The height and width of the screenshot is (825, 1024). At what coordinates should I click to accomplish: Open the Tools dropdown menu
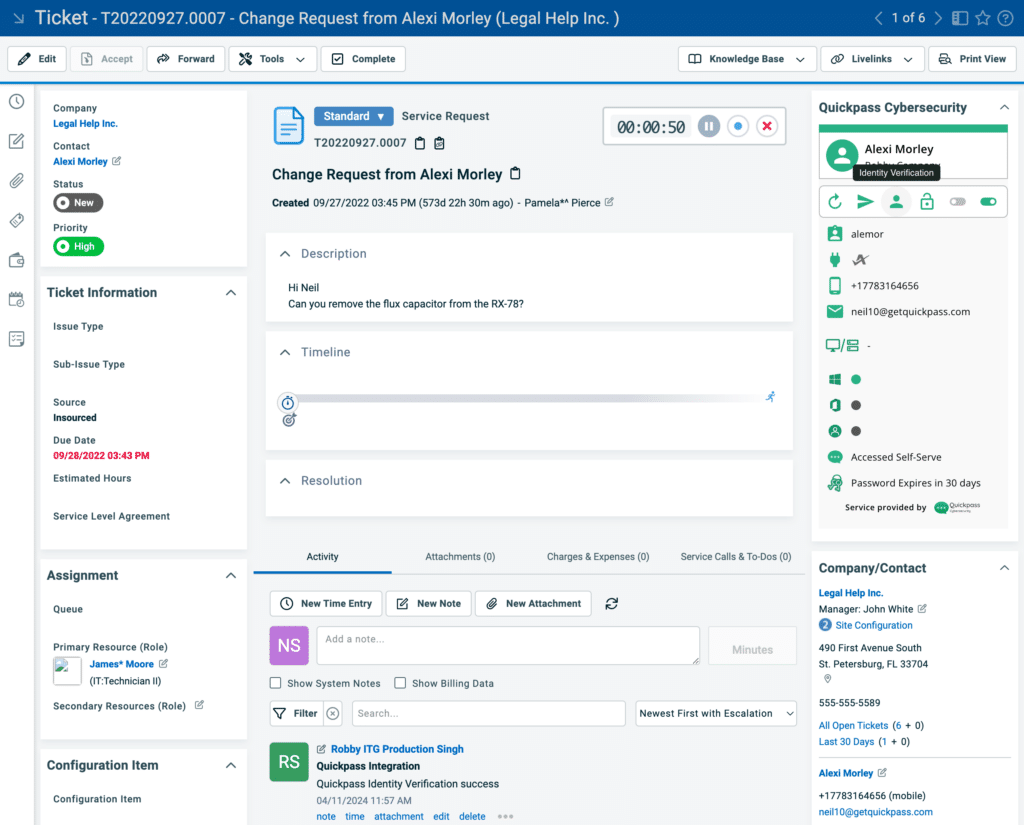click(272, 59)
